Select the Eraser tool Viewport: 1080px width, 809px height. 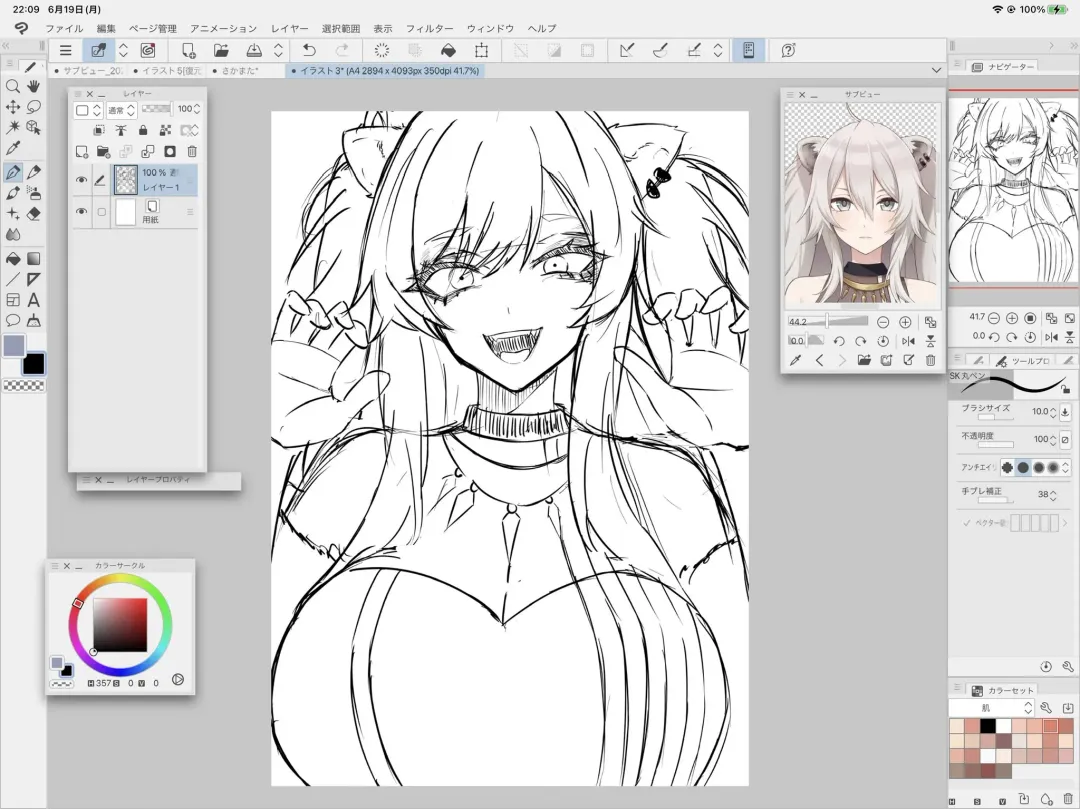pos(34,213)
